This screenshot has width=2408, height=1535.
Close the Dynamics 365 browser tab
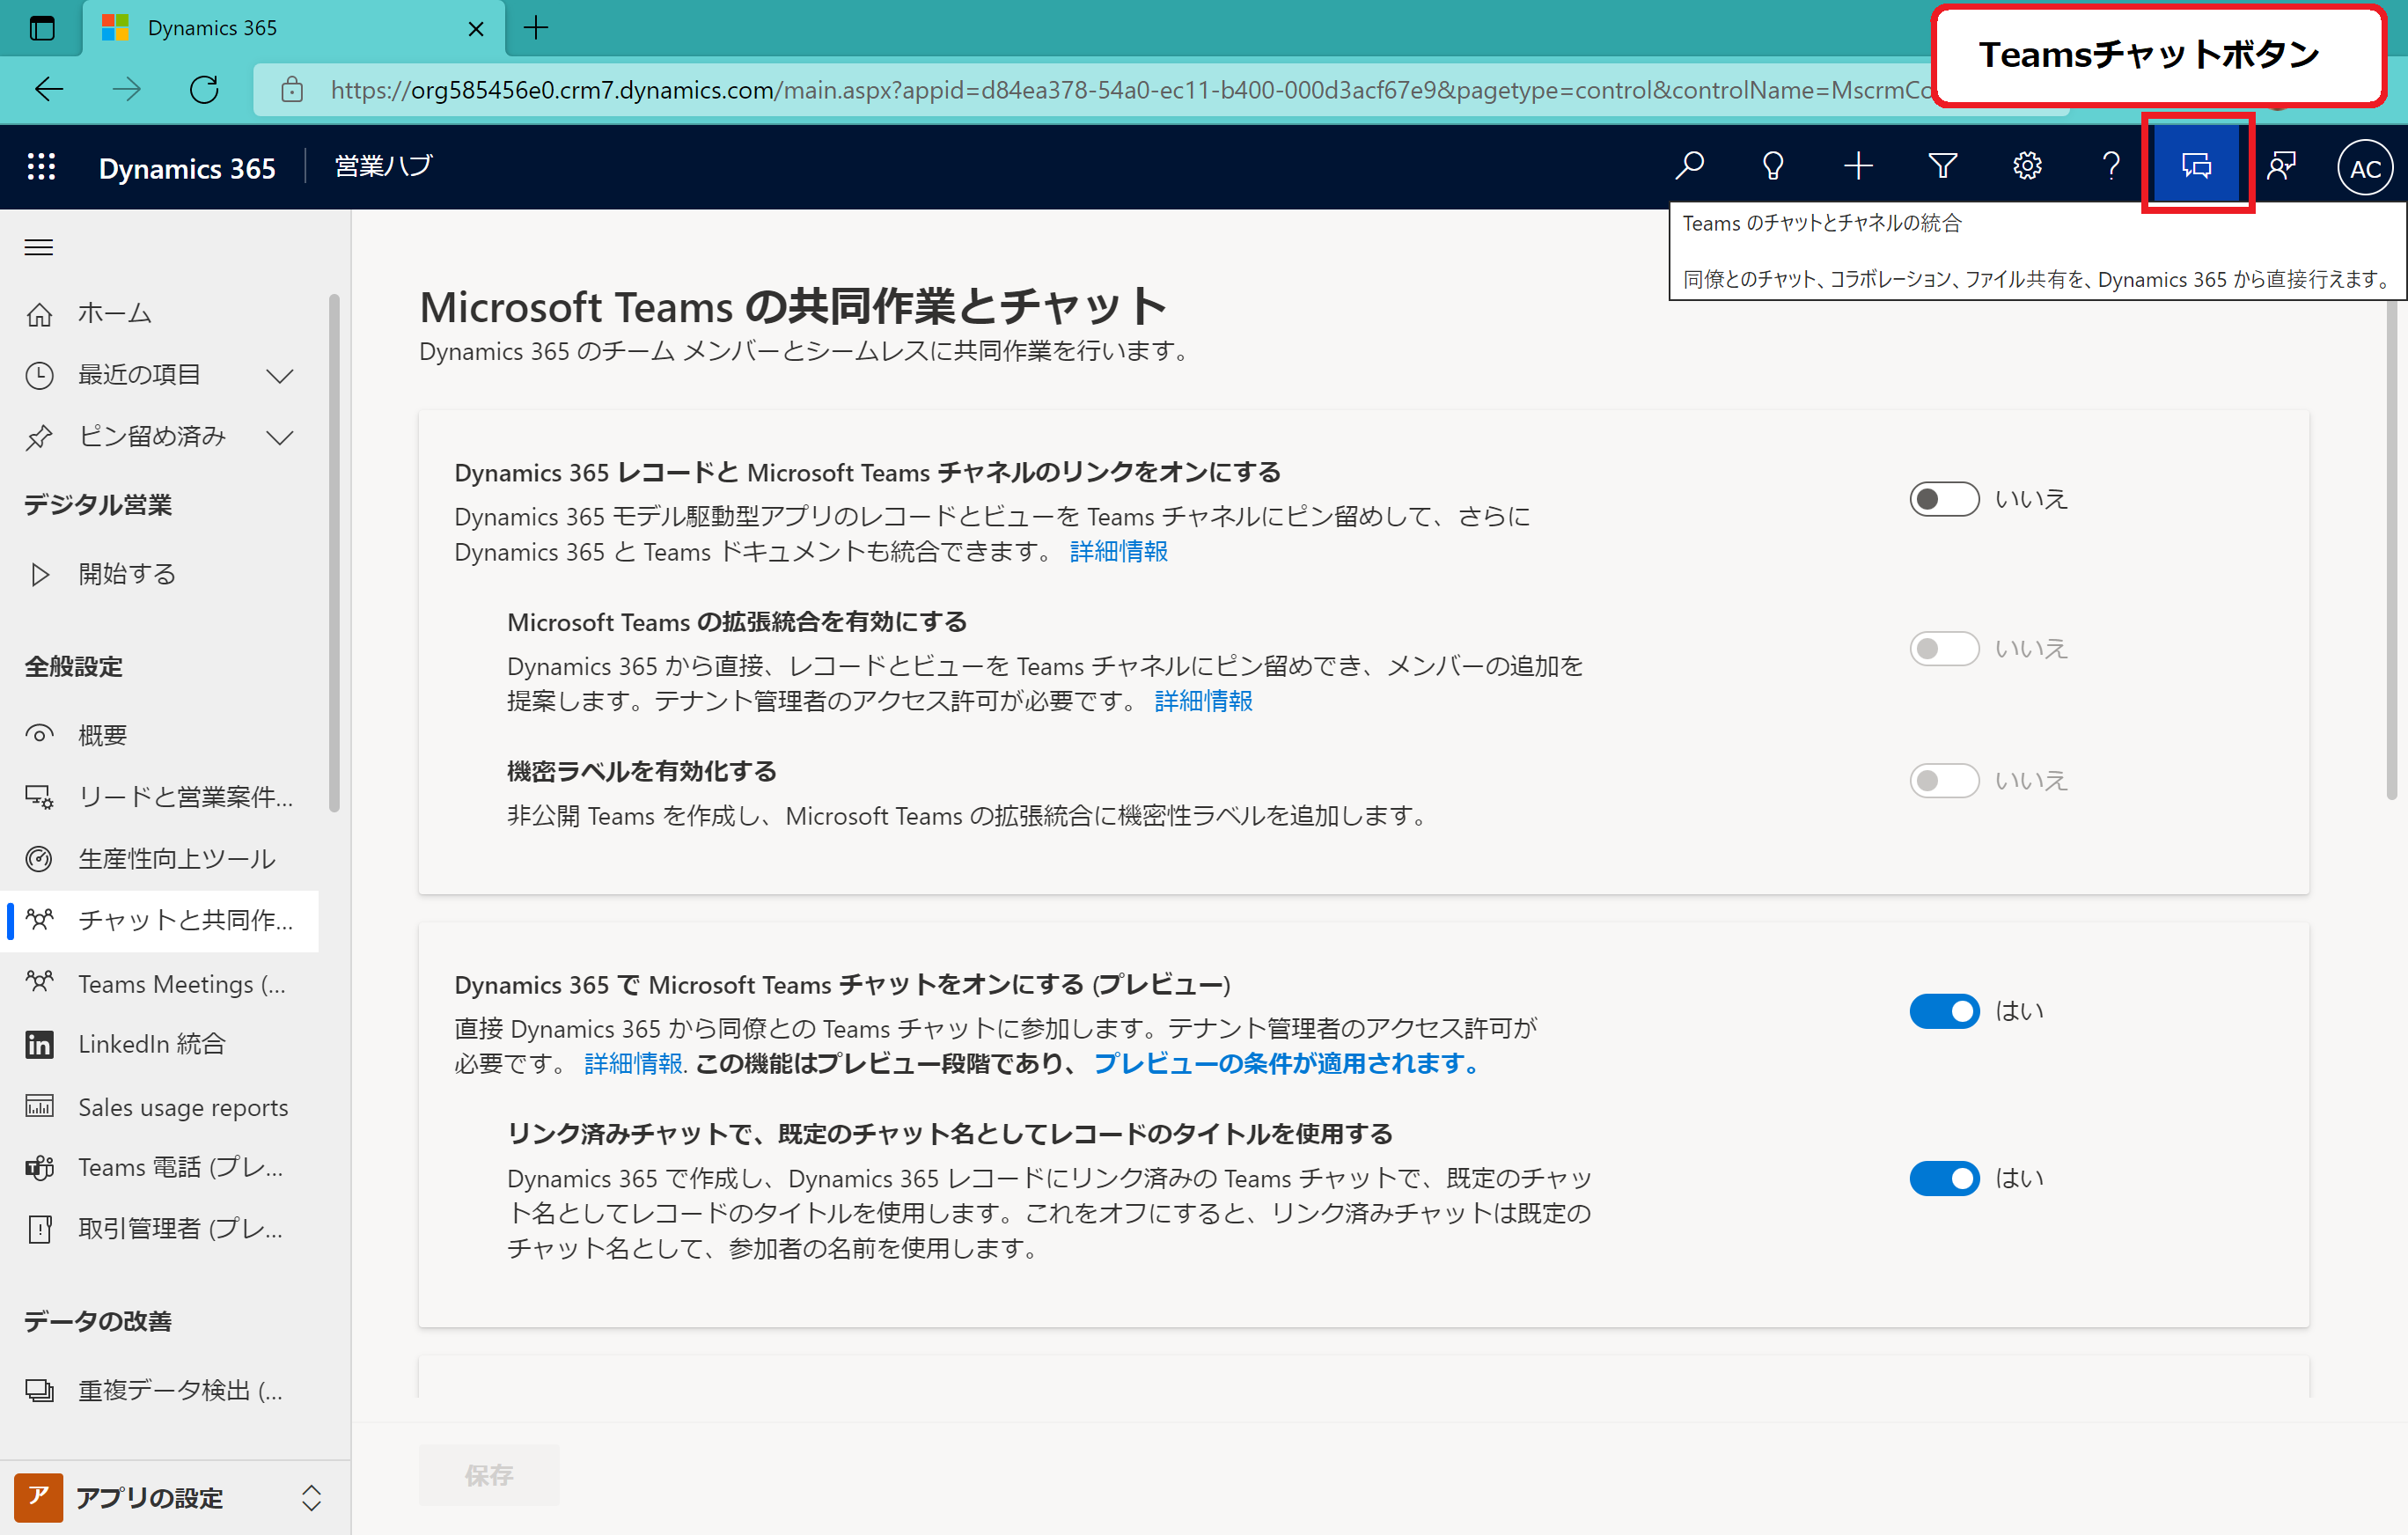pyautogui.click(x=476, y=29)
